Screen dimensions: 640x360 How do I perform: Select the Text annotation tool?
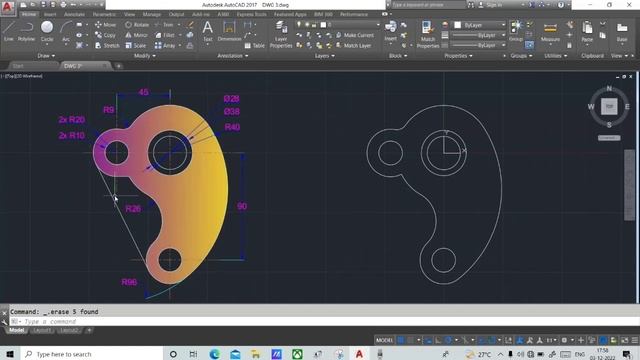click(x=207, y=31)
